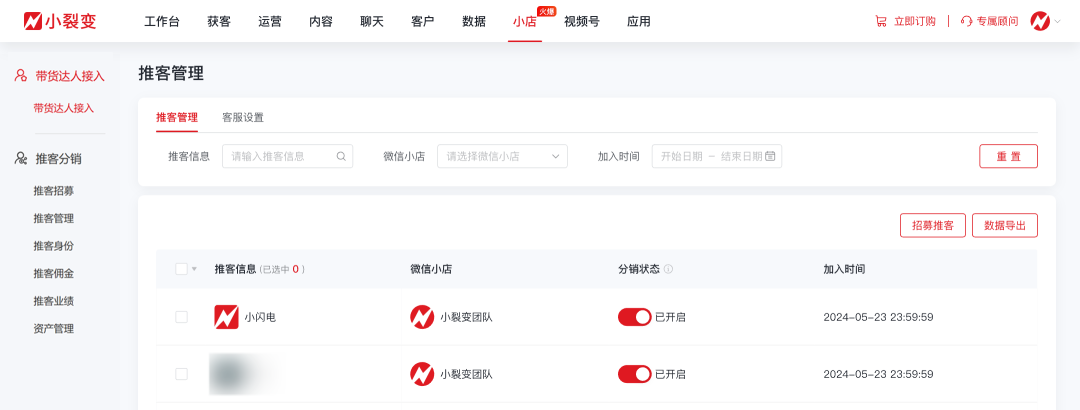Expand the select-all checkbox dropdown arrow
Image resolution: width=1080 pixels, height=410 pixels.
pyautogui.click(x=194, y=269)
